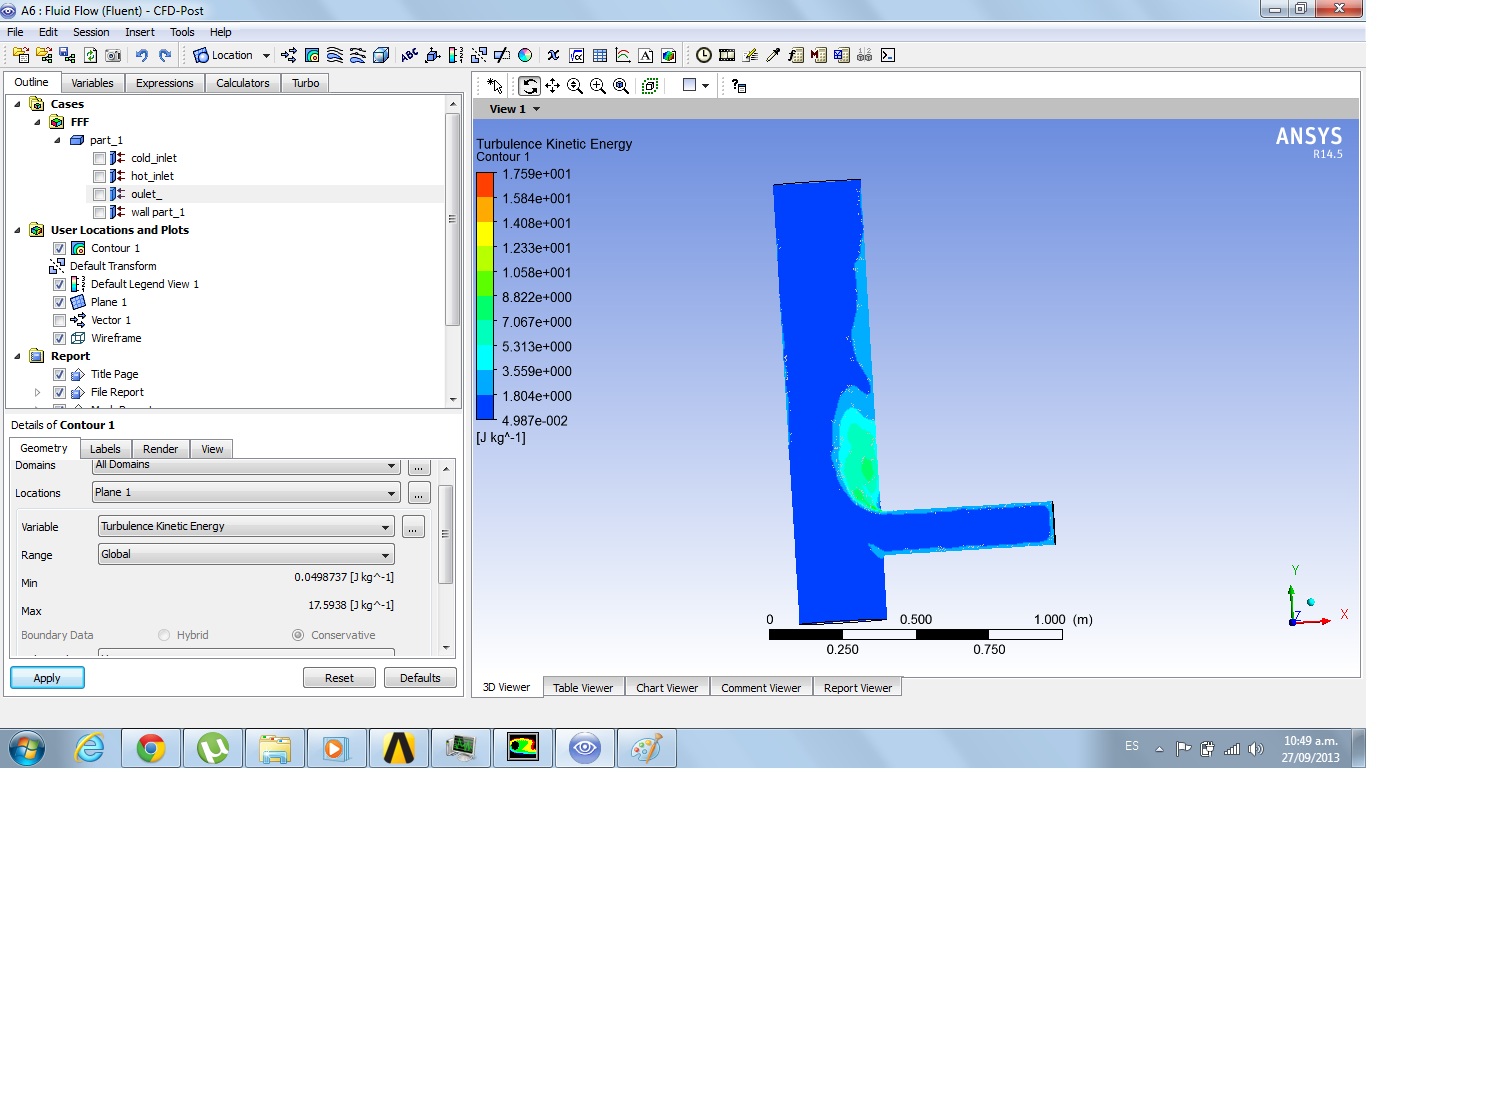Toggle the wall part_1 checkbox
1496x1114 pixels.
point(99,212)
